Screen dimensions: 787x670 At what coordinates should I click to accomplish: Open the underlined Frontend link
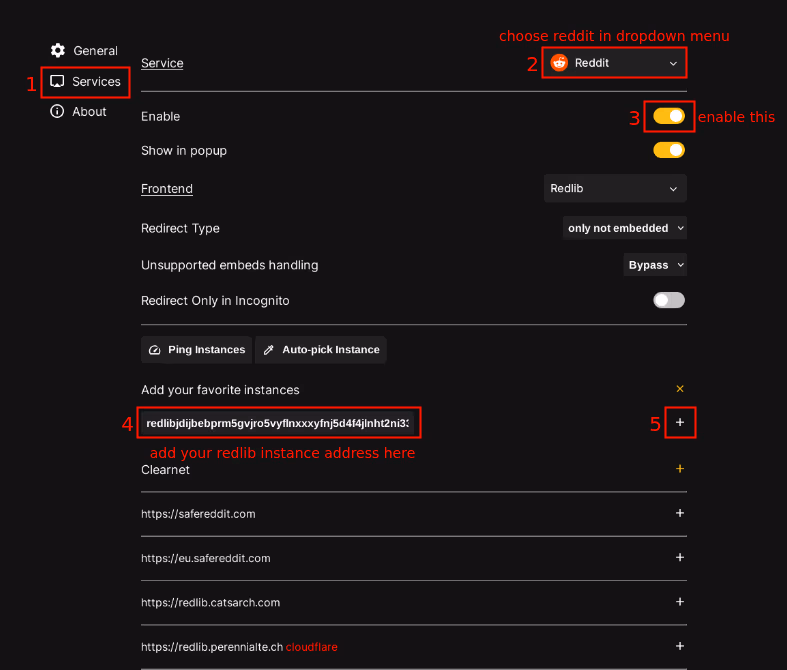click(167, 188)
